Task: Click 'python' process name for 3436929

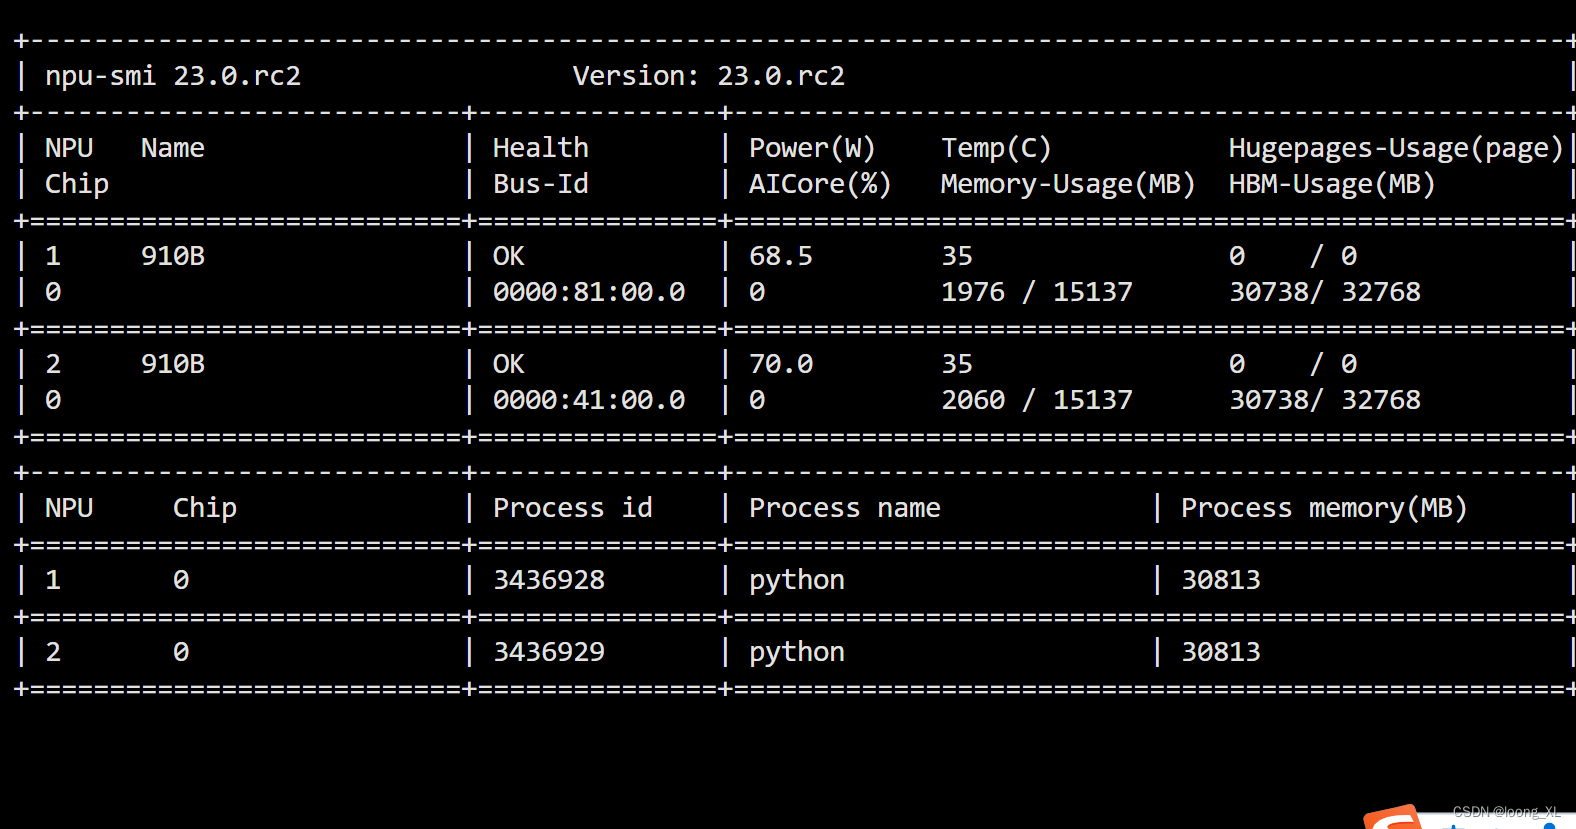Action: 797,653
